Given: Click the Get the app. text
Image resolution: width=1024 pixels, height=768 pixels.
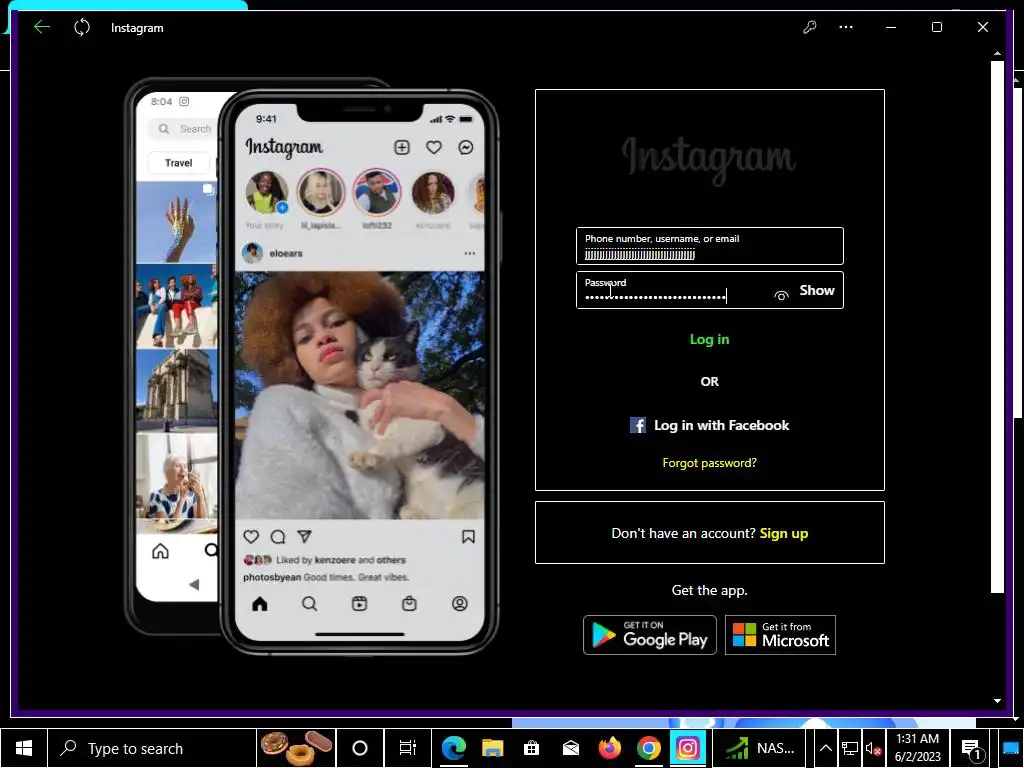Looking at the screenshot, I should 709,590.
